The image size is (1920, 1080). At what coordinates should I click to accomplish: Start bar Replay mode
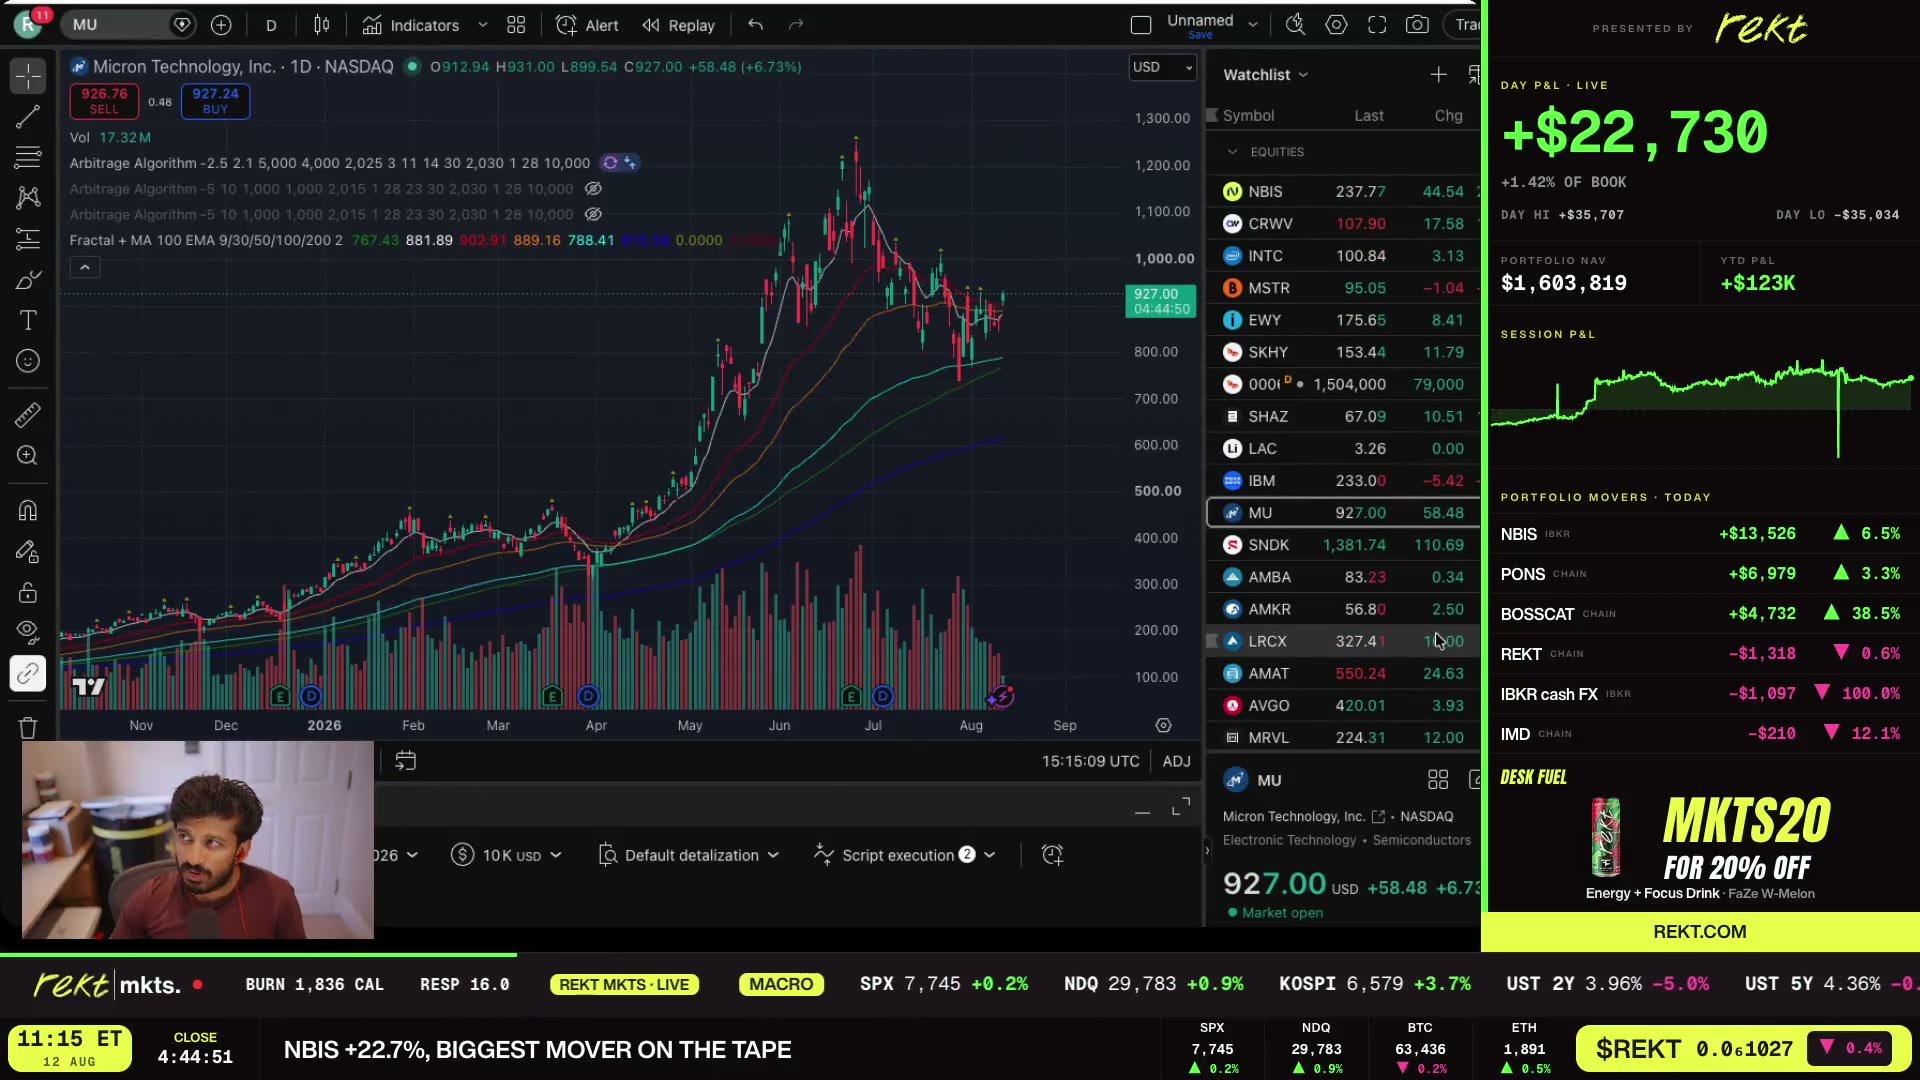pyautogui.click(x=679, y=25)
